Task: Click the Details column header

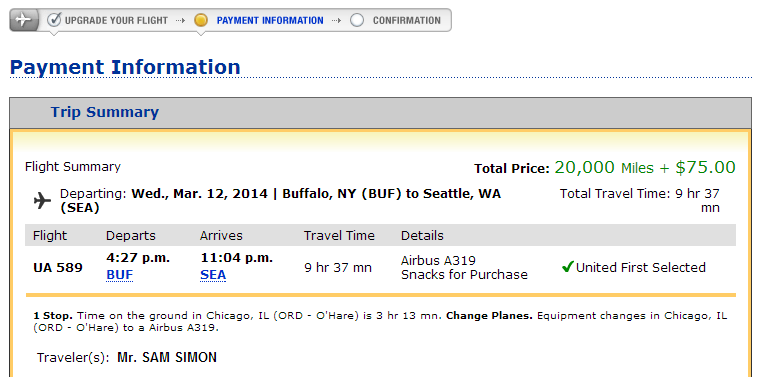Action: point(422,235)
